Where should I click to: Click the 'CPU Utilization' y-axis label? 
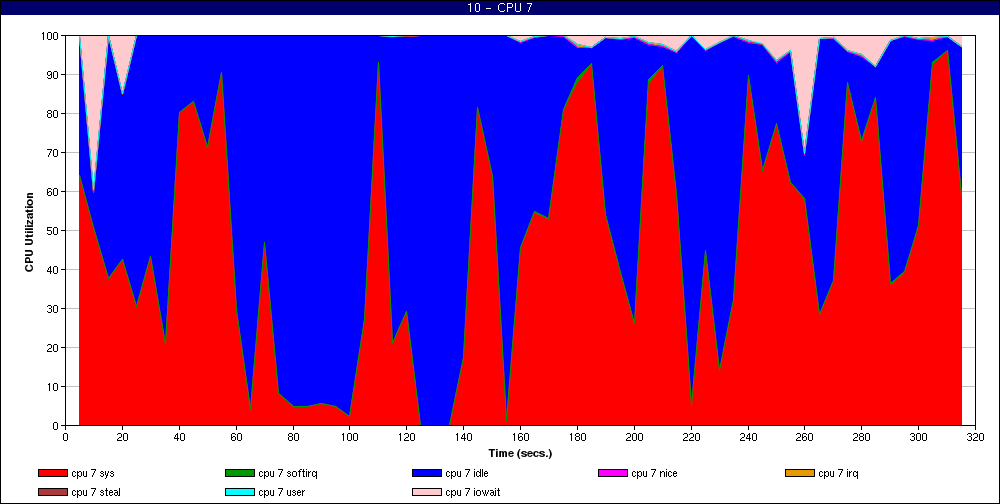[29, 232]
